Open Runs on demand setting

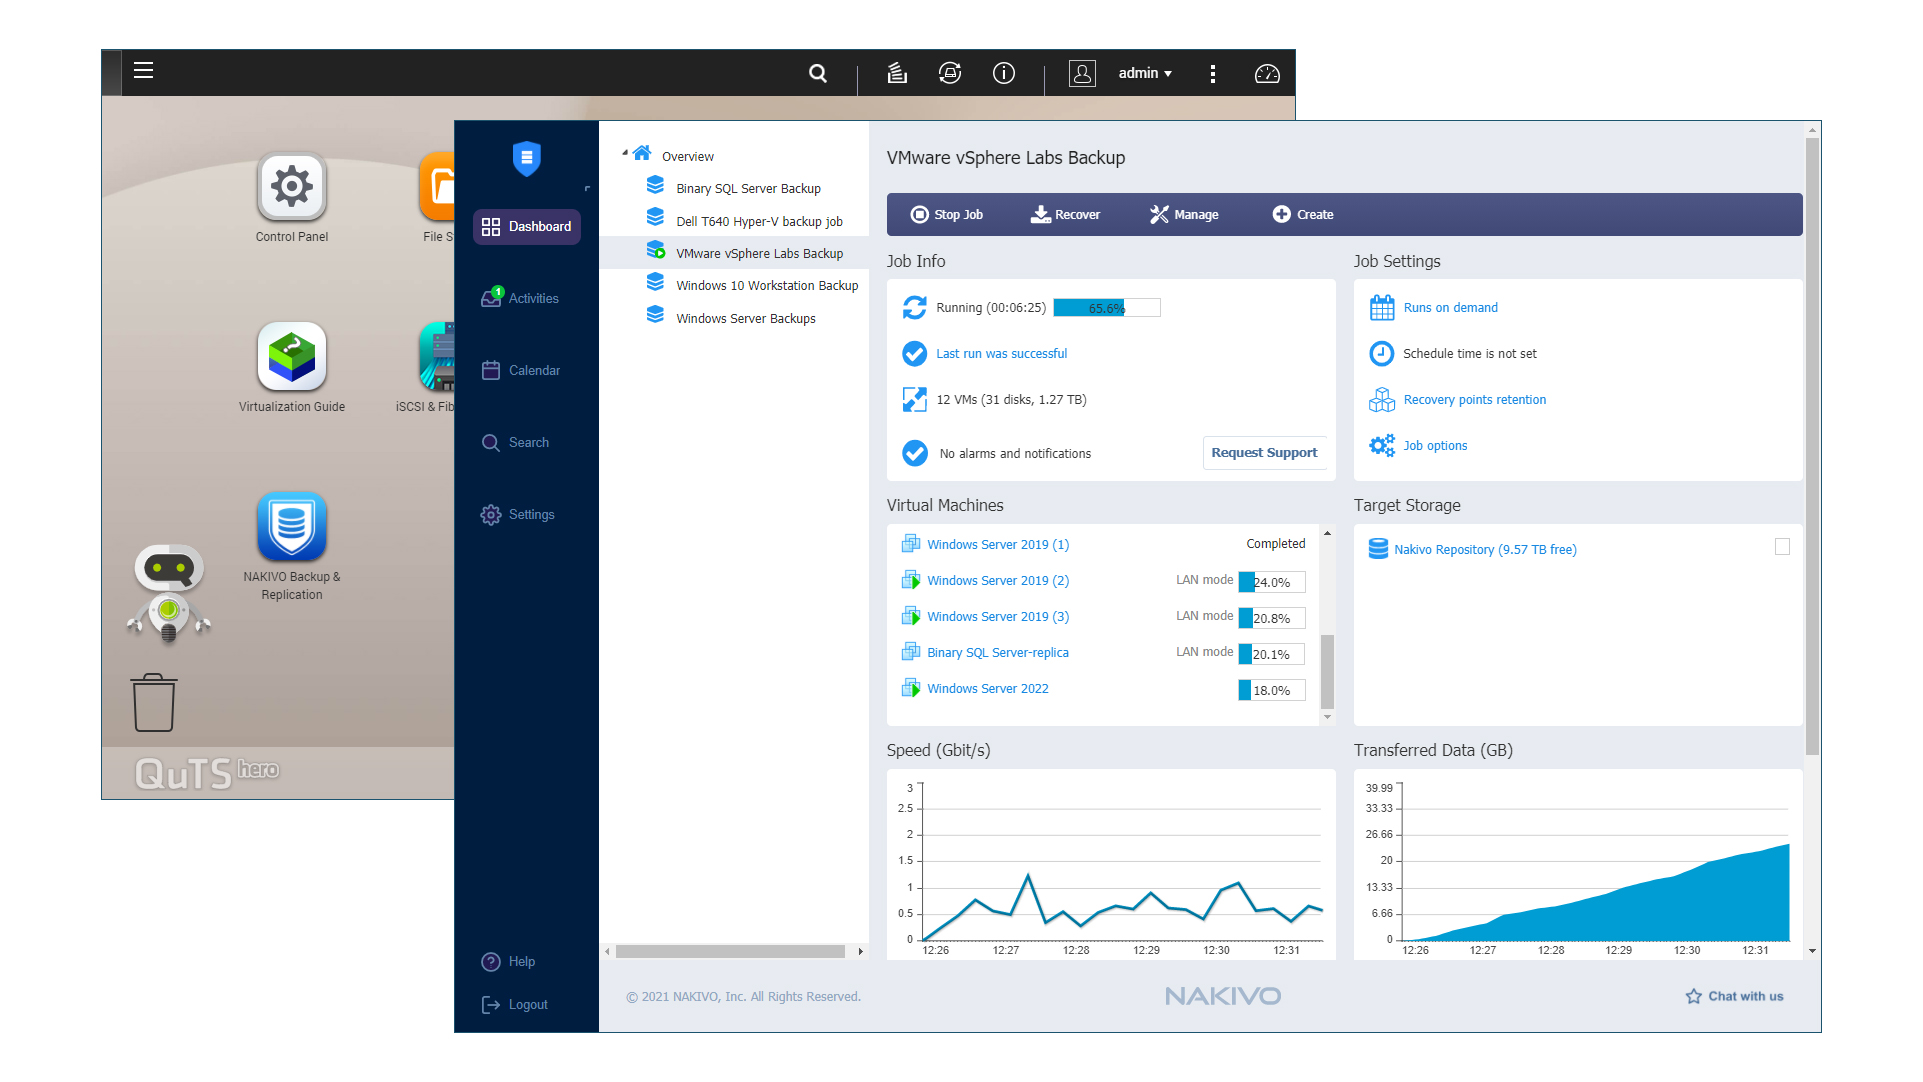tap(1450, 308)
